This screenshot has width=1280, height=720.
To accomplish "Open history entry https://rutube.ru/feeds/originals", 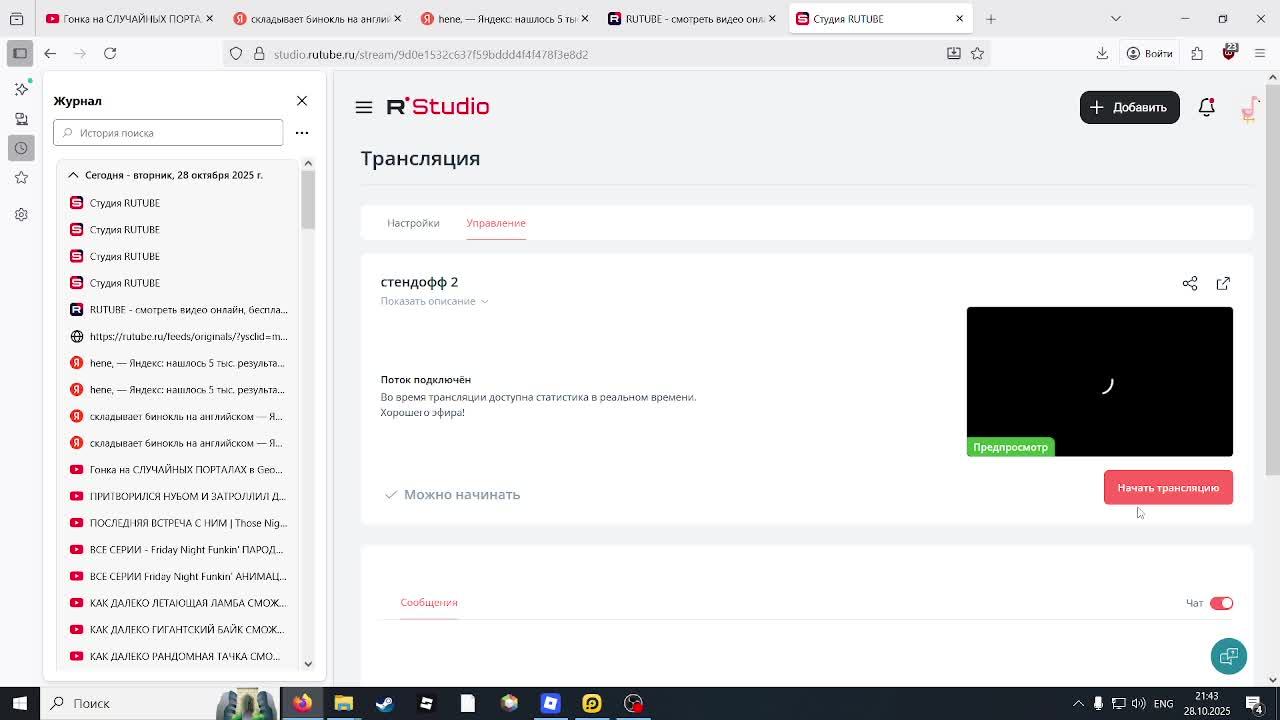I will [x=178, y=337].
